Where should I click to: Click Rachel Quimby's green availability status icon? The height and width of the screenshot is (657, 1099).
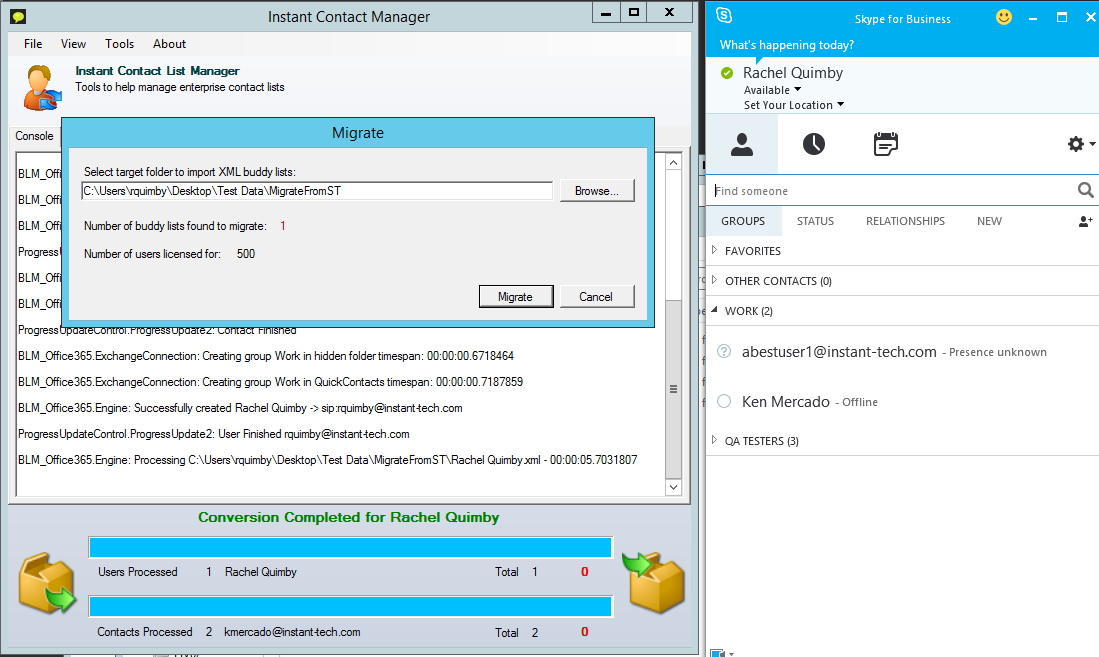point(727,73)
